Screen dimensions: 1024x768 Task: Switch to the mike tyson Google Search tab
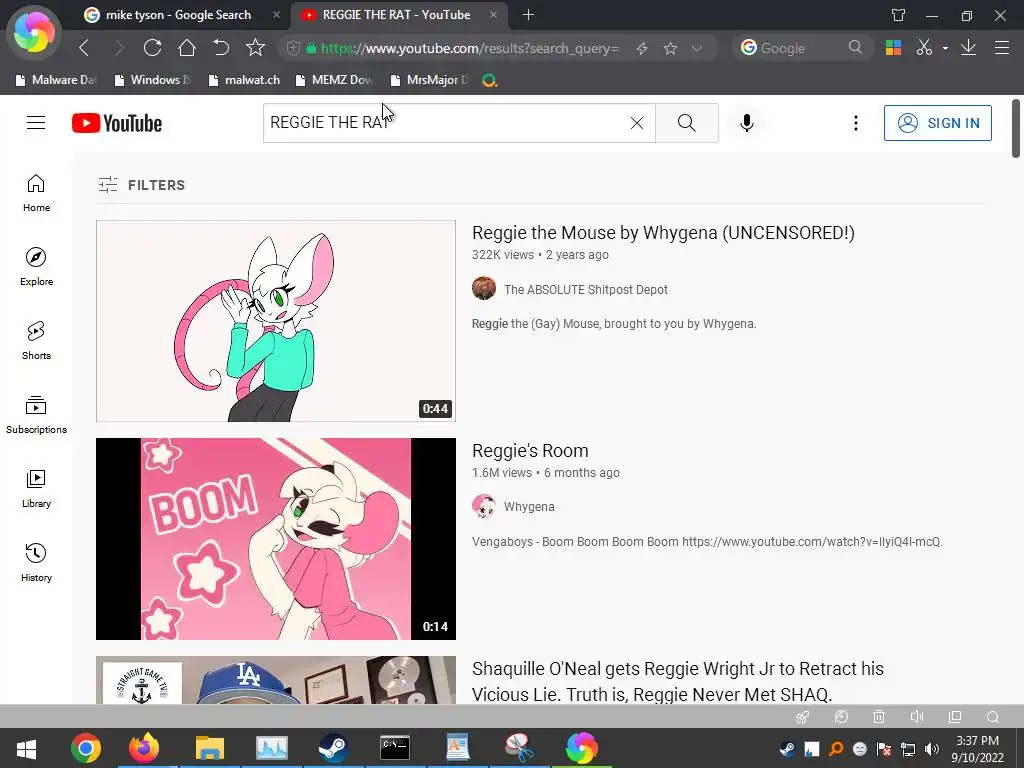click(178, 14)
